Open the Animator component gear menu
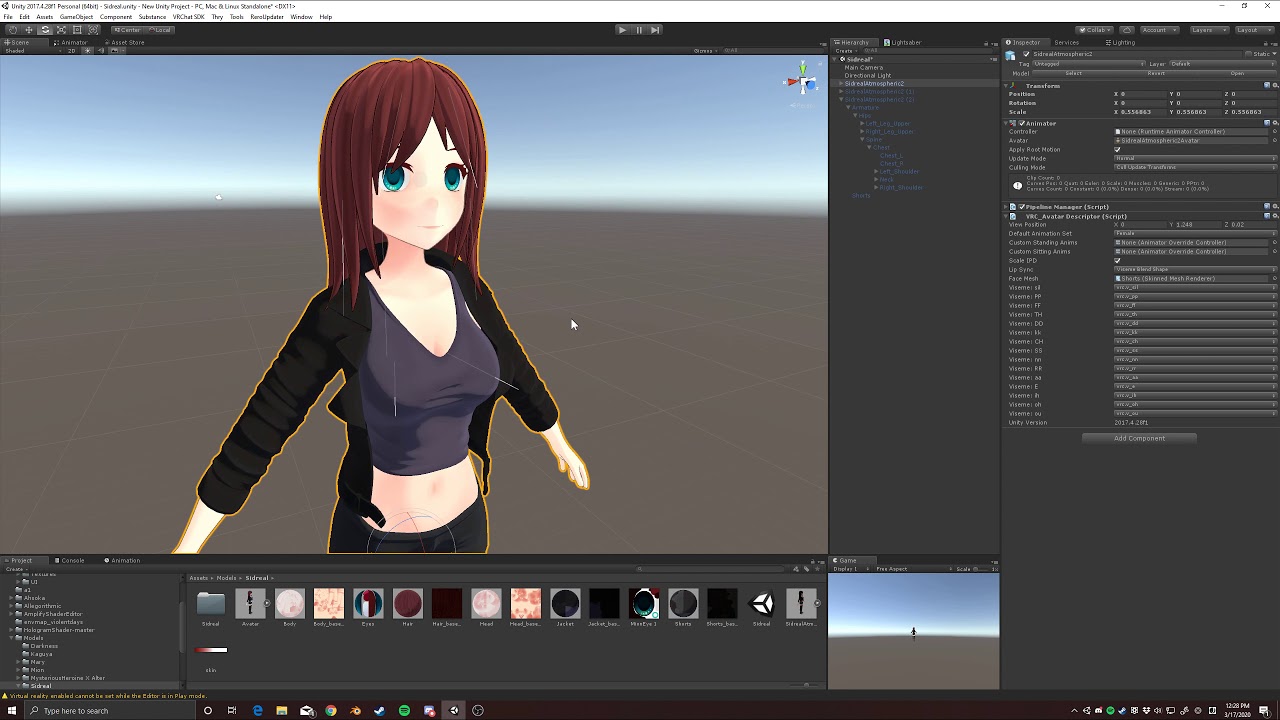This screenshot has height=720, width=1280. click(1273, 123)
